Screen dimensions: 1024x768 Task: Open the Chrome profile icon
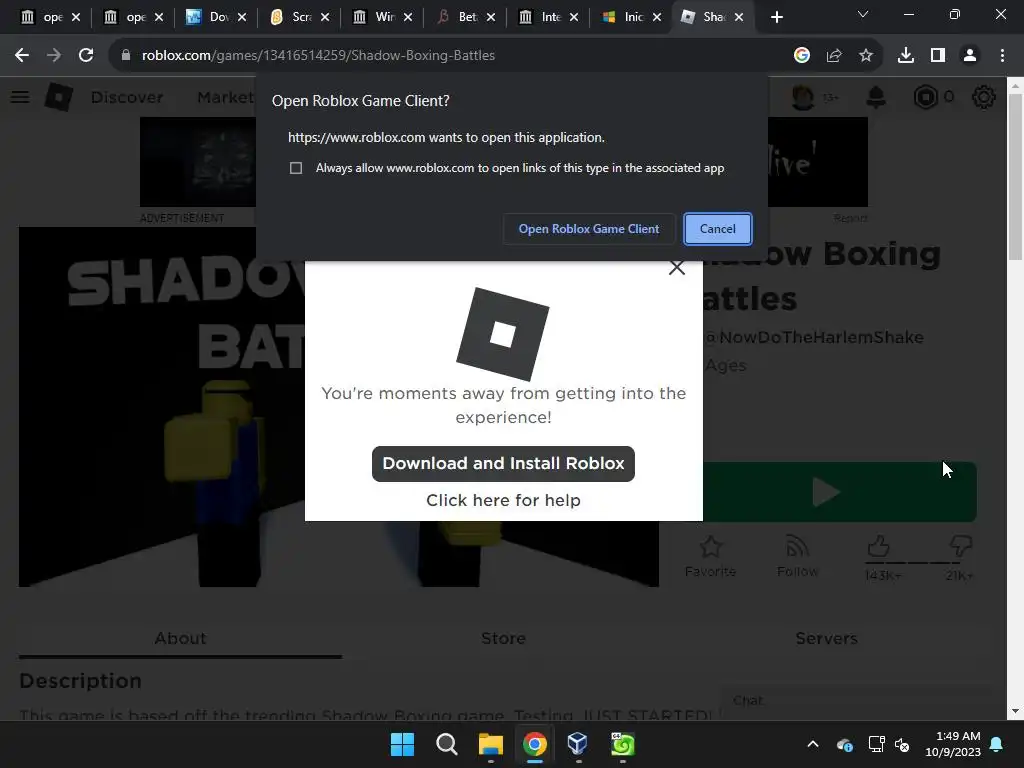point(970,56)
